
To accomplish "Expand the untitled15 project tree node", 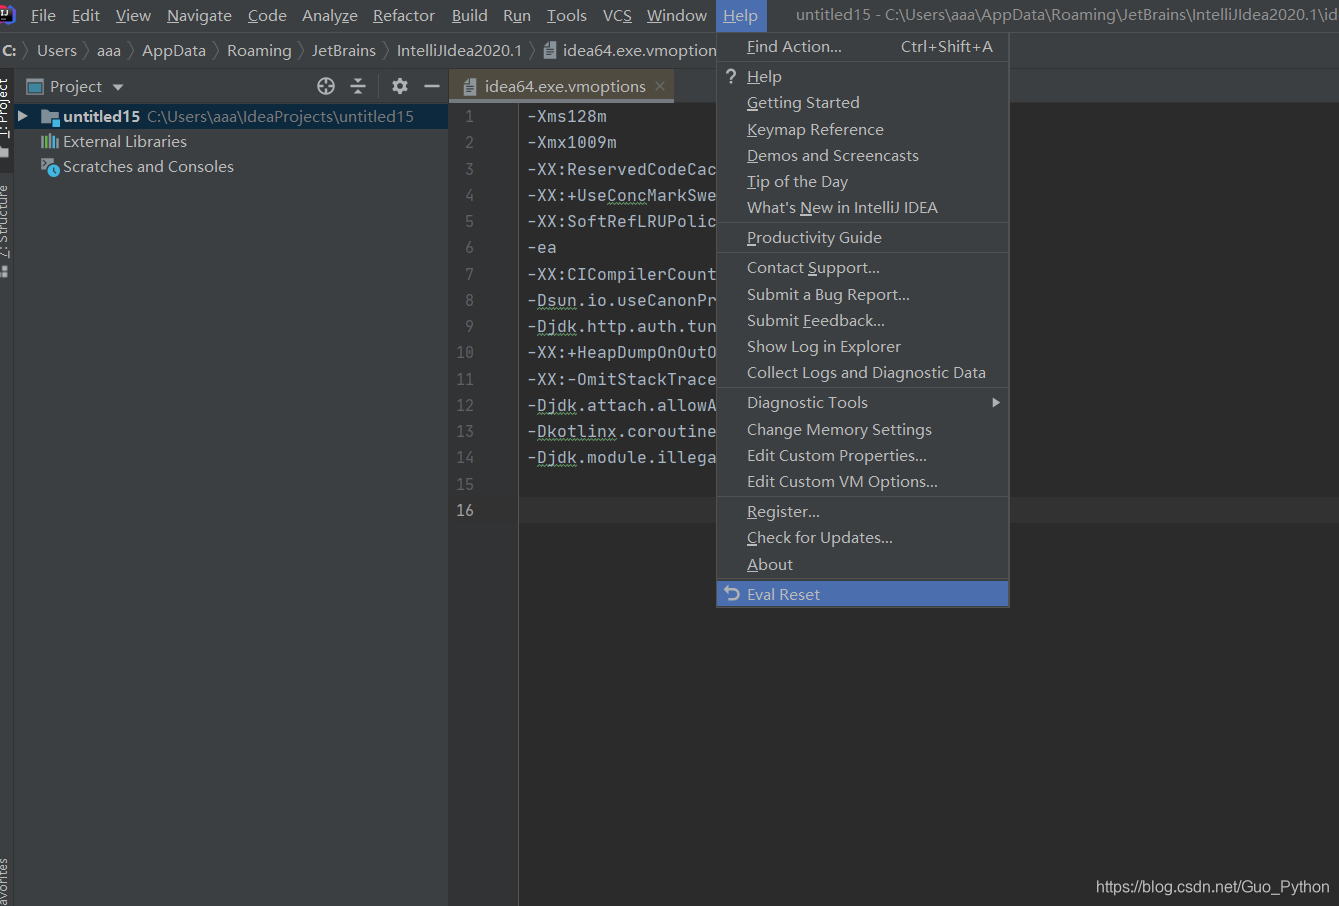I will [23, 116].
